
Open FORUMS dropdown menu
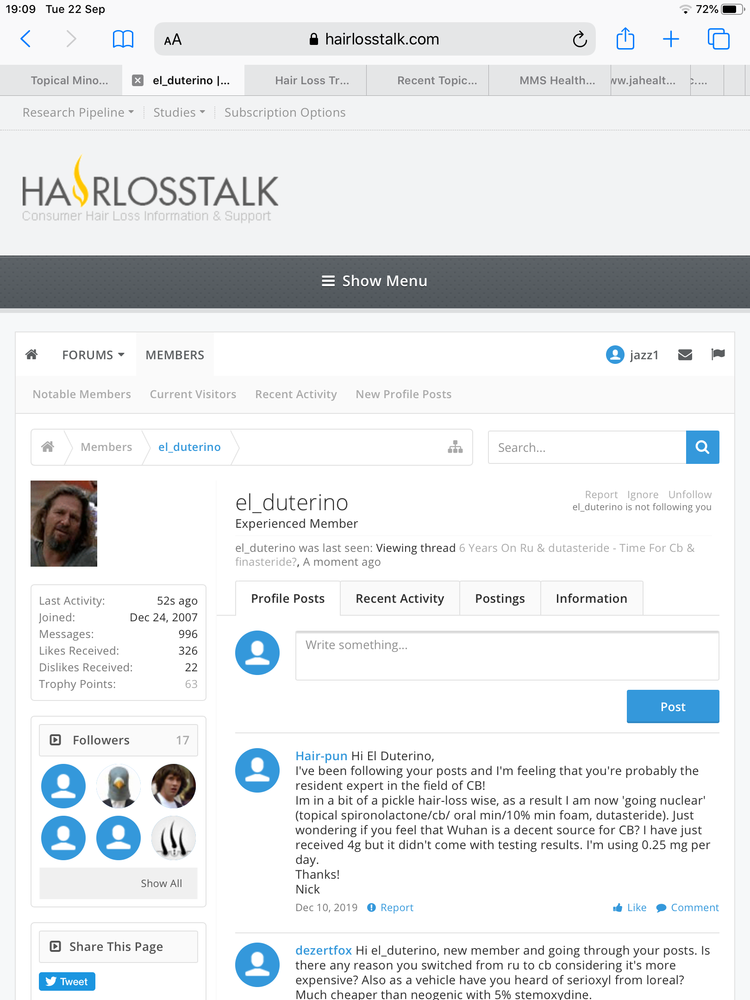pyautogui.click(x=93, y=355)
